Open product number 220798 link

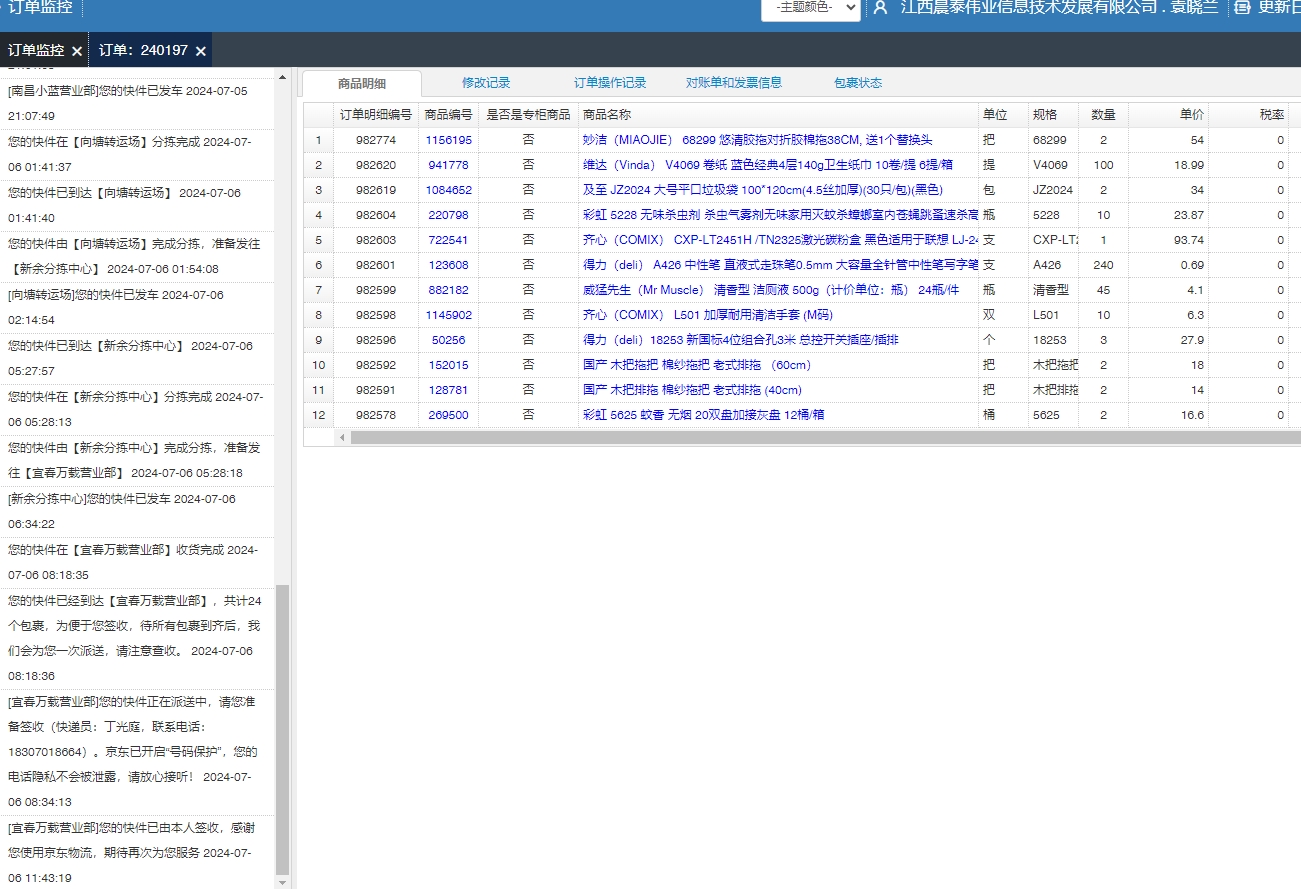448,215
